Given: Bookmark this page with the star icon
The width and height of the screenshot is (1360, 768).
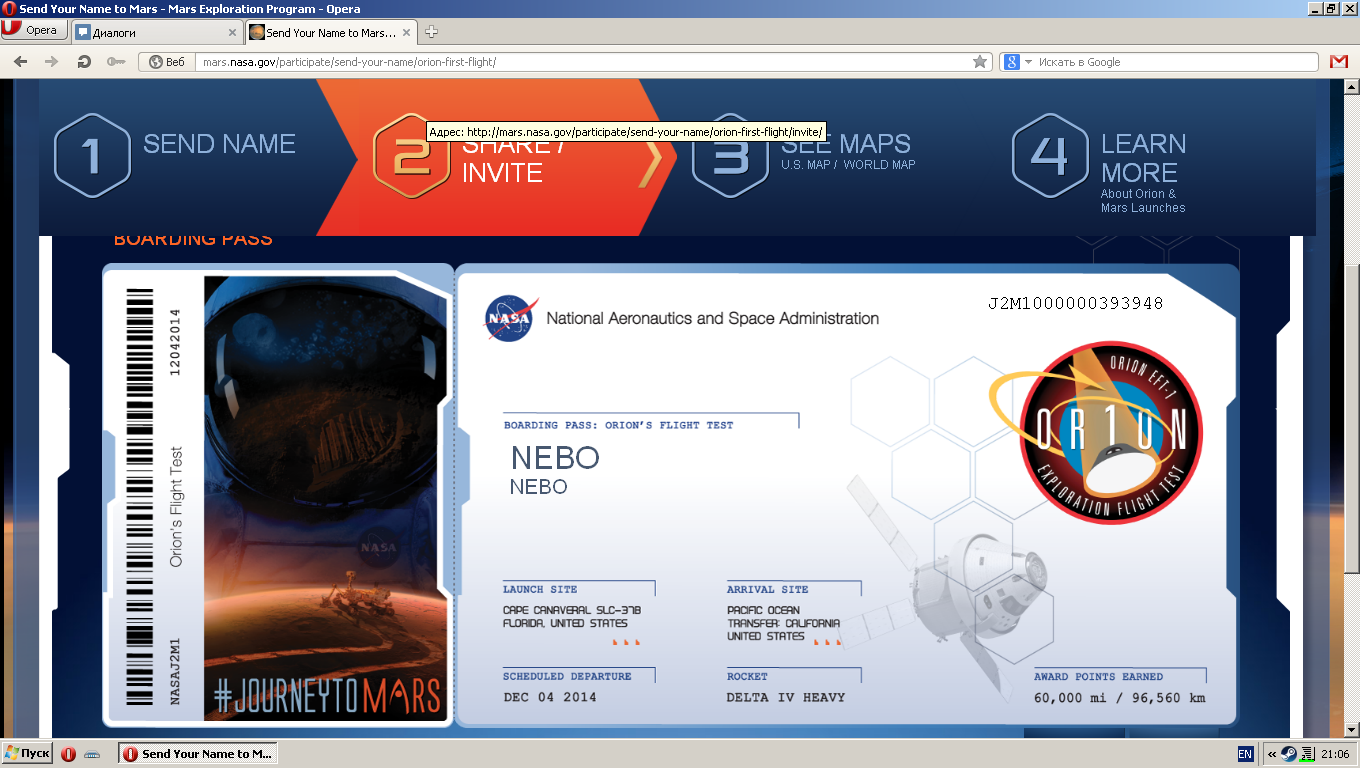Looking at the screenshot, I should tap(980, 62).
